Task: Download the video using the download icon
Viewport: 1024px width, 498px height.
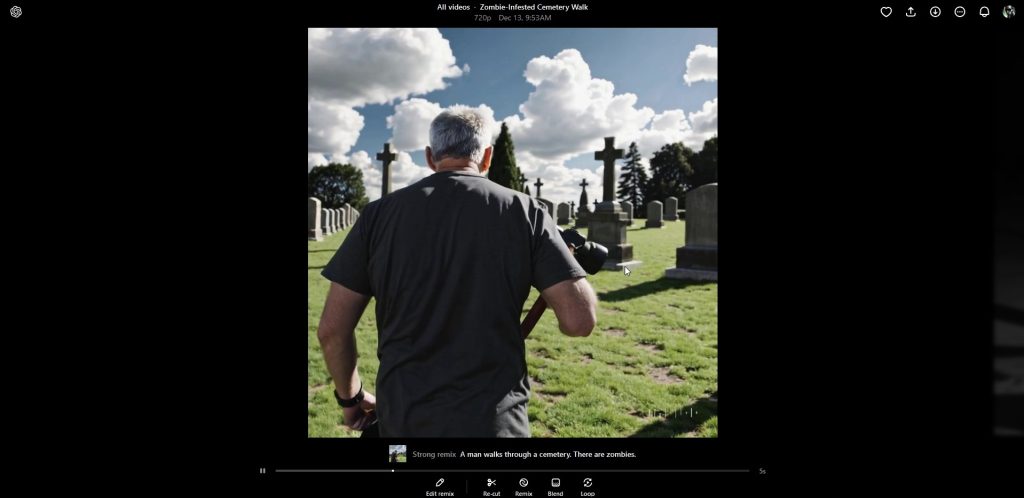Action: (x=935, y=12)
